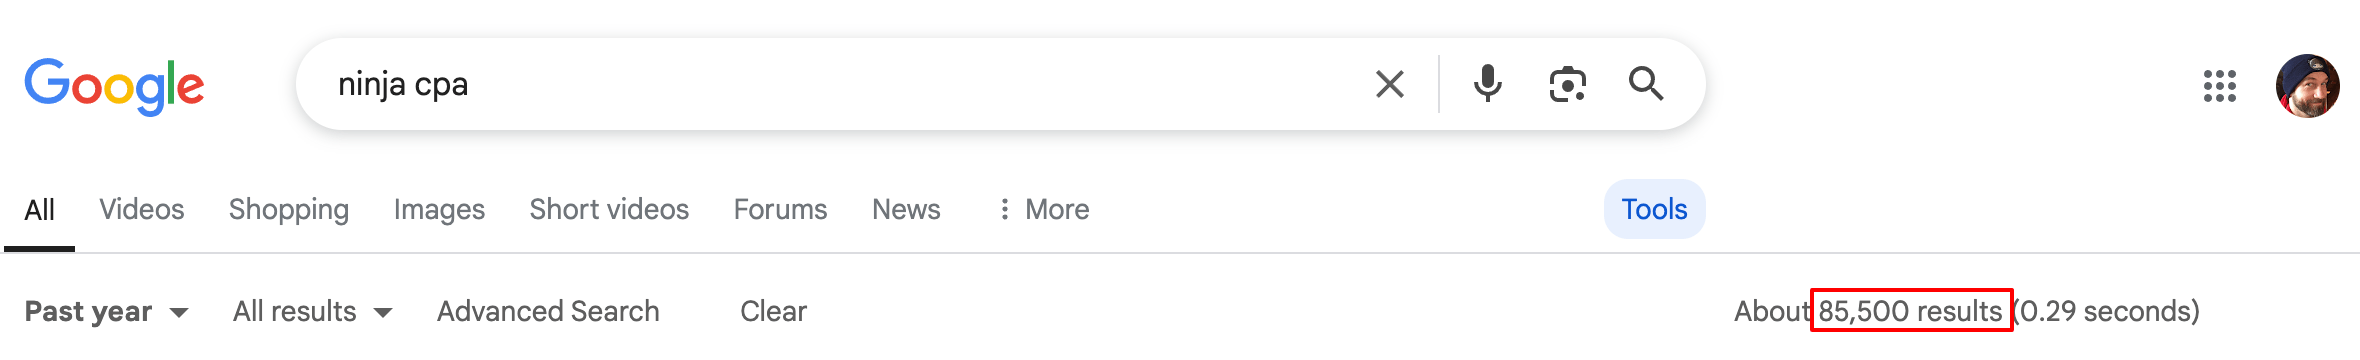Open Google Lens image search icon
This screenshot has width=2360, height=360.
[1567, 84]
